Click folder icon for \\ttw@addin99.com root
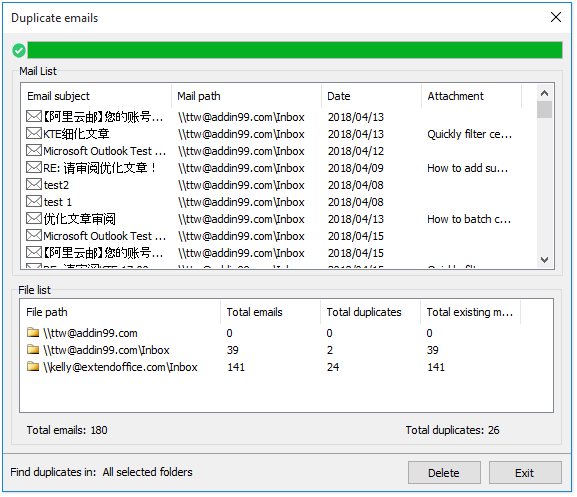577x497 pixels. [33, 333]
